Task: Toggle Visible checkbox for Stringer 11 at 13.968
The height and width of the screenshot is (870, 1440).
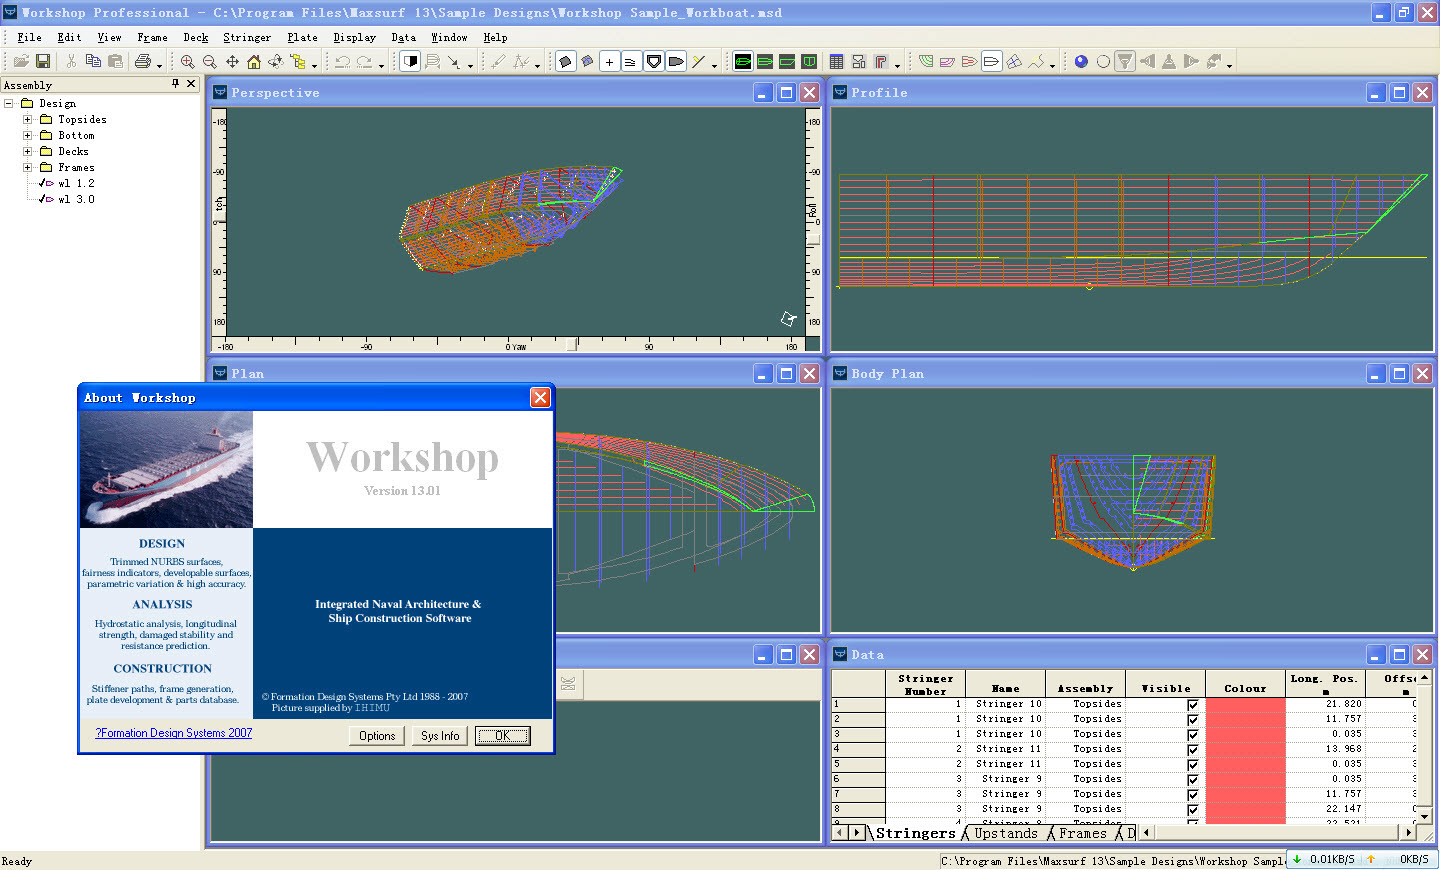Action: point(1193,750)
